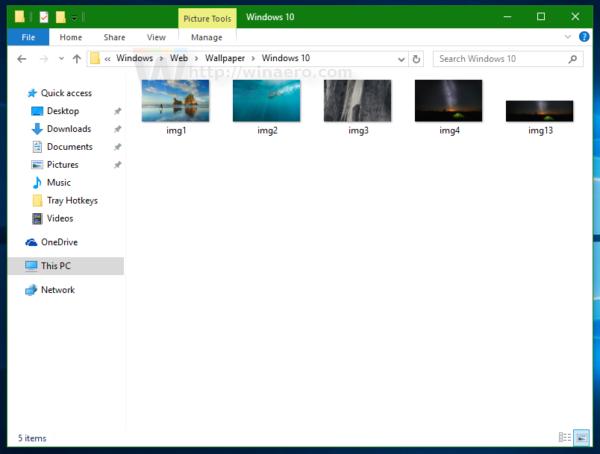Minimize the Windows 10 Explorer window
This screenshot has height=454, width=600.
coord(507,17)
